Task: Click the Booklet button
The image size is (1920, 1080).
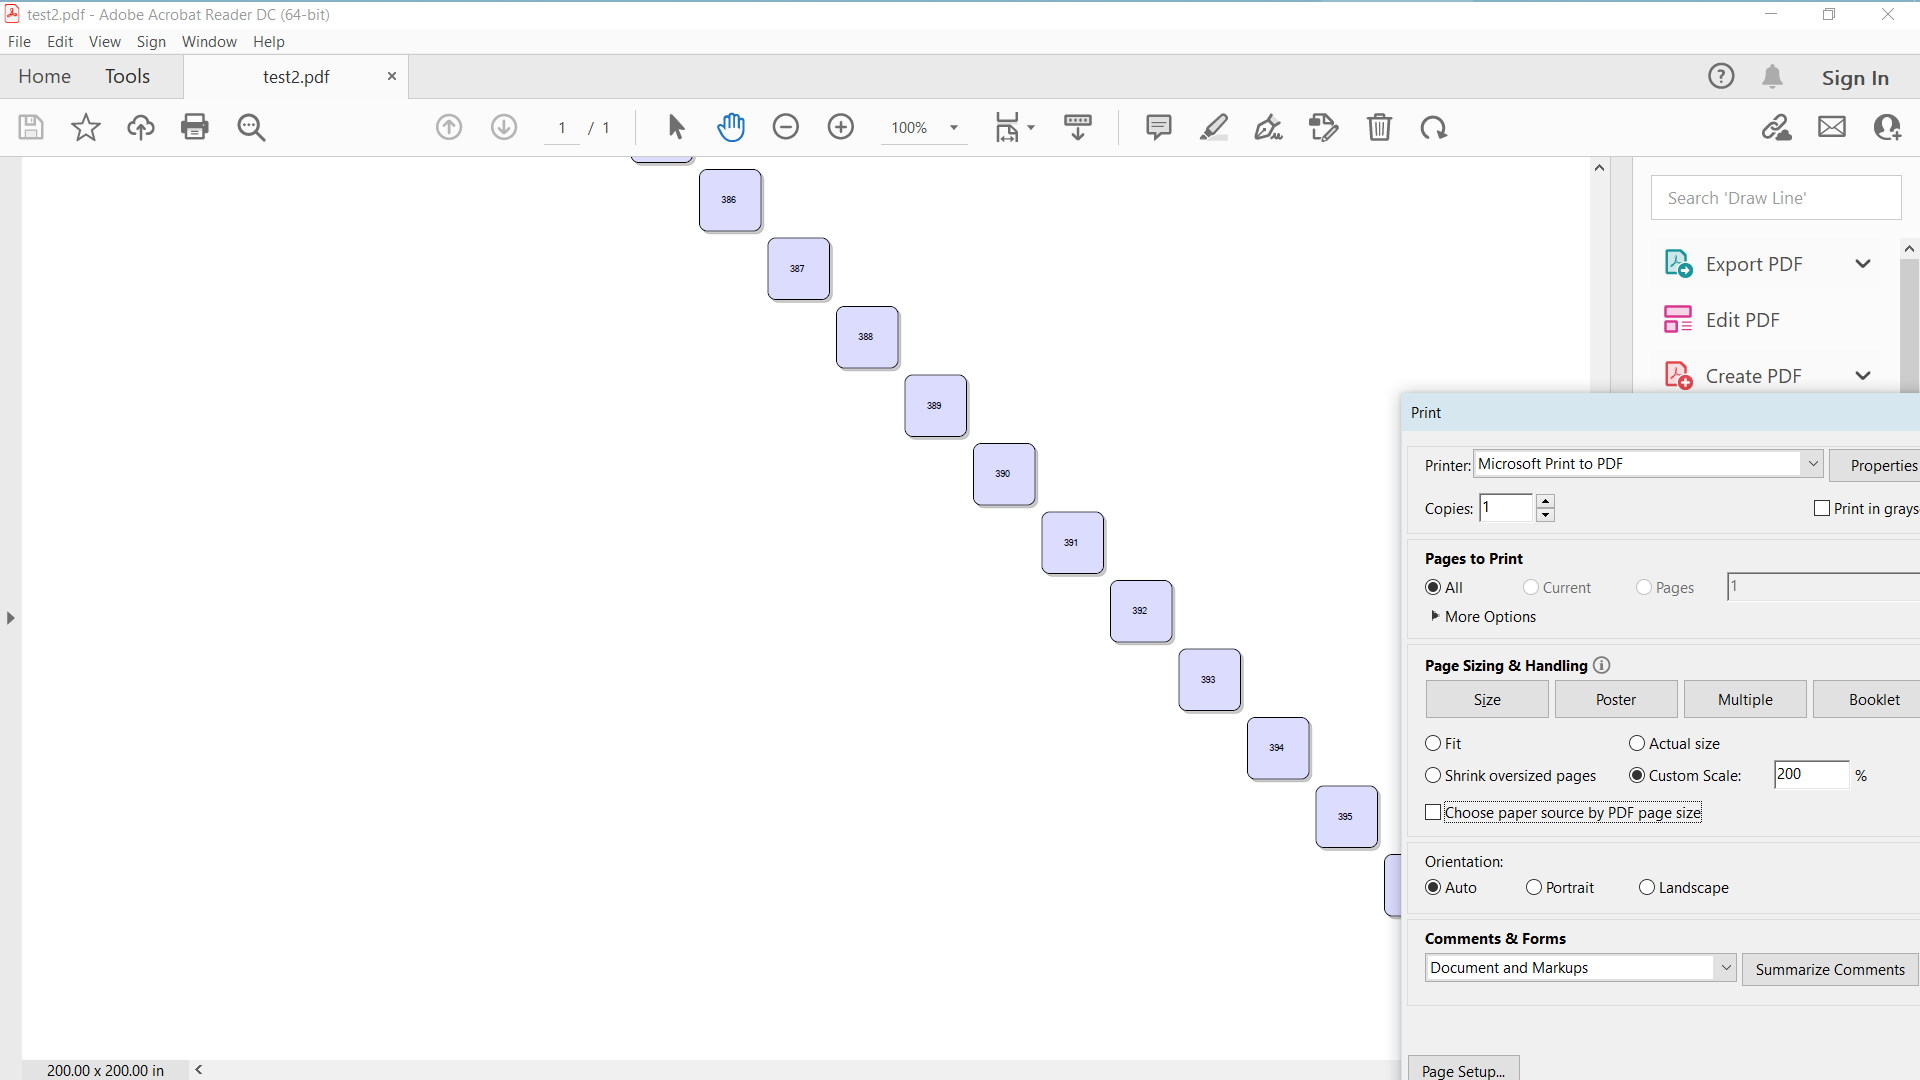Action: click(x=1868, y=700)
